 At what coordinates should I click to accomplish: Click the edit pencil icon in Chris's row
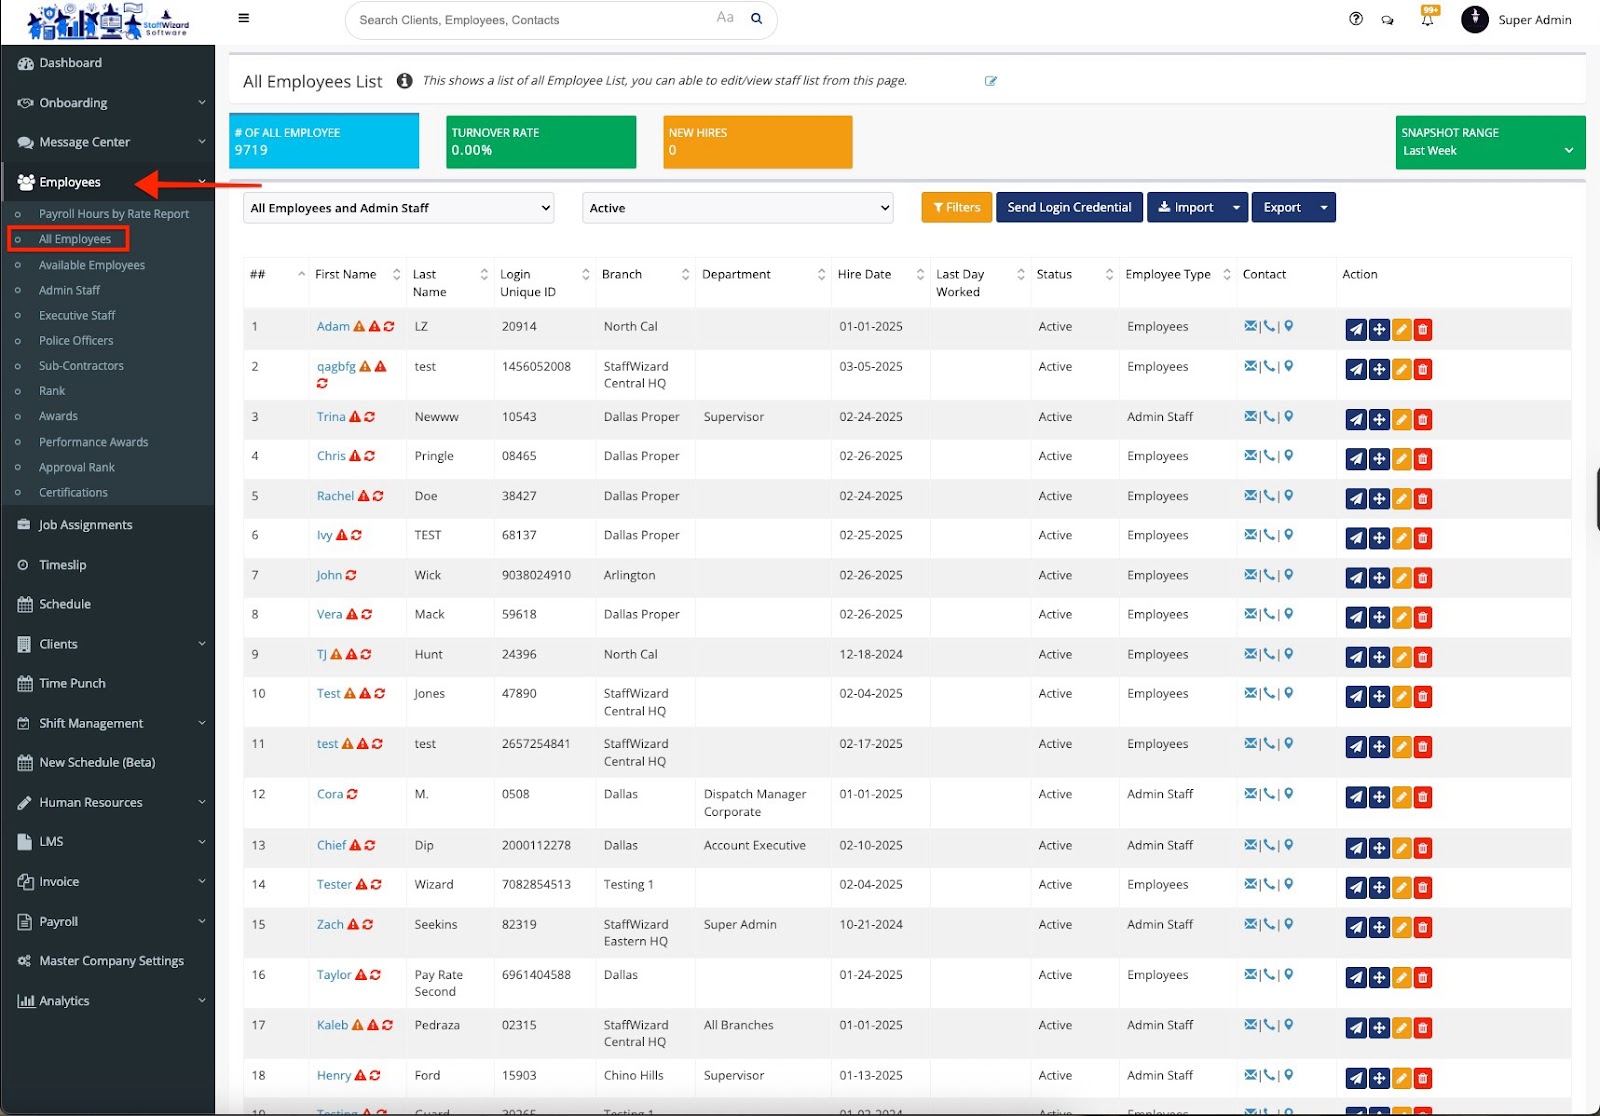pyautogui.click(x=1402, y=459)
